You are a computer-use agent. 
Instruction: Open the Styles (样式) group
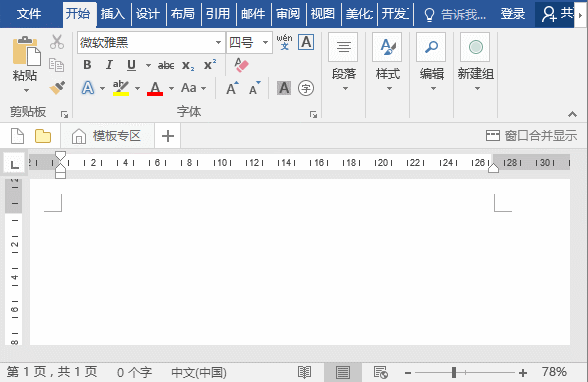pos(387,63)
